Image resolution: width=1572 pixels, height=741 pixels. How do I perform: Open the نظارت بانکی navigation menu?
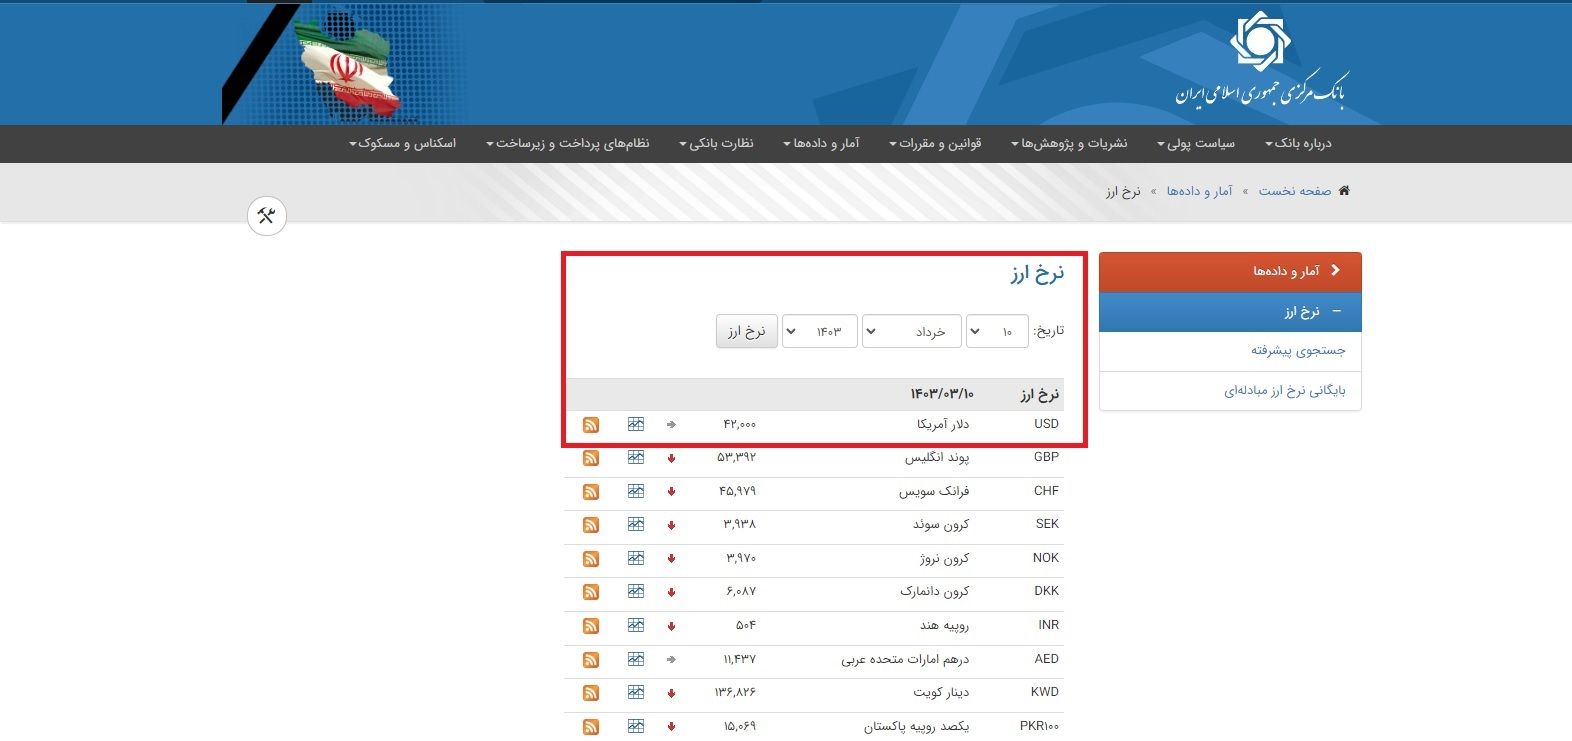point(716,144)
